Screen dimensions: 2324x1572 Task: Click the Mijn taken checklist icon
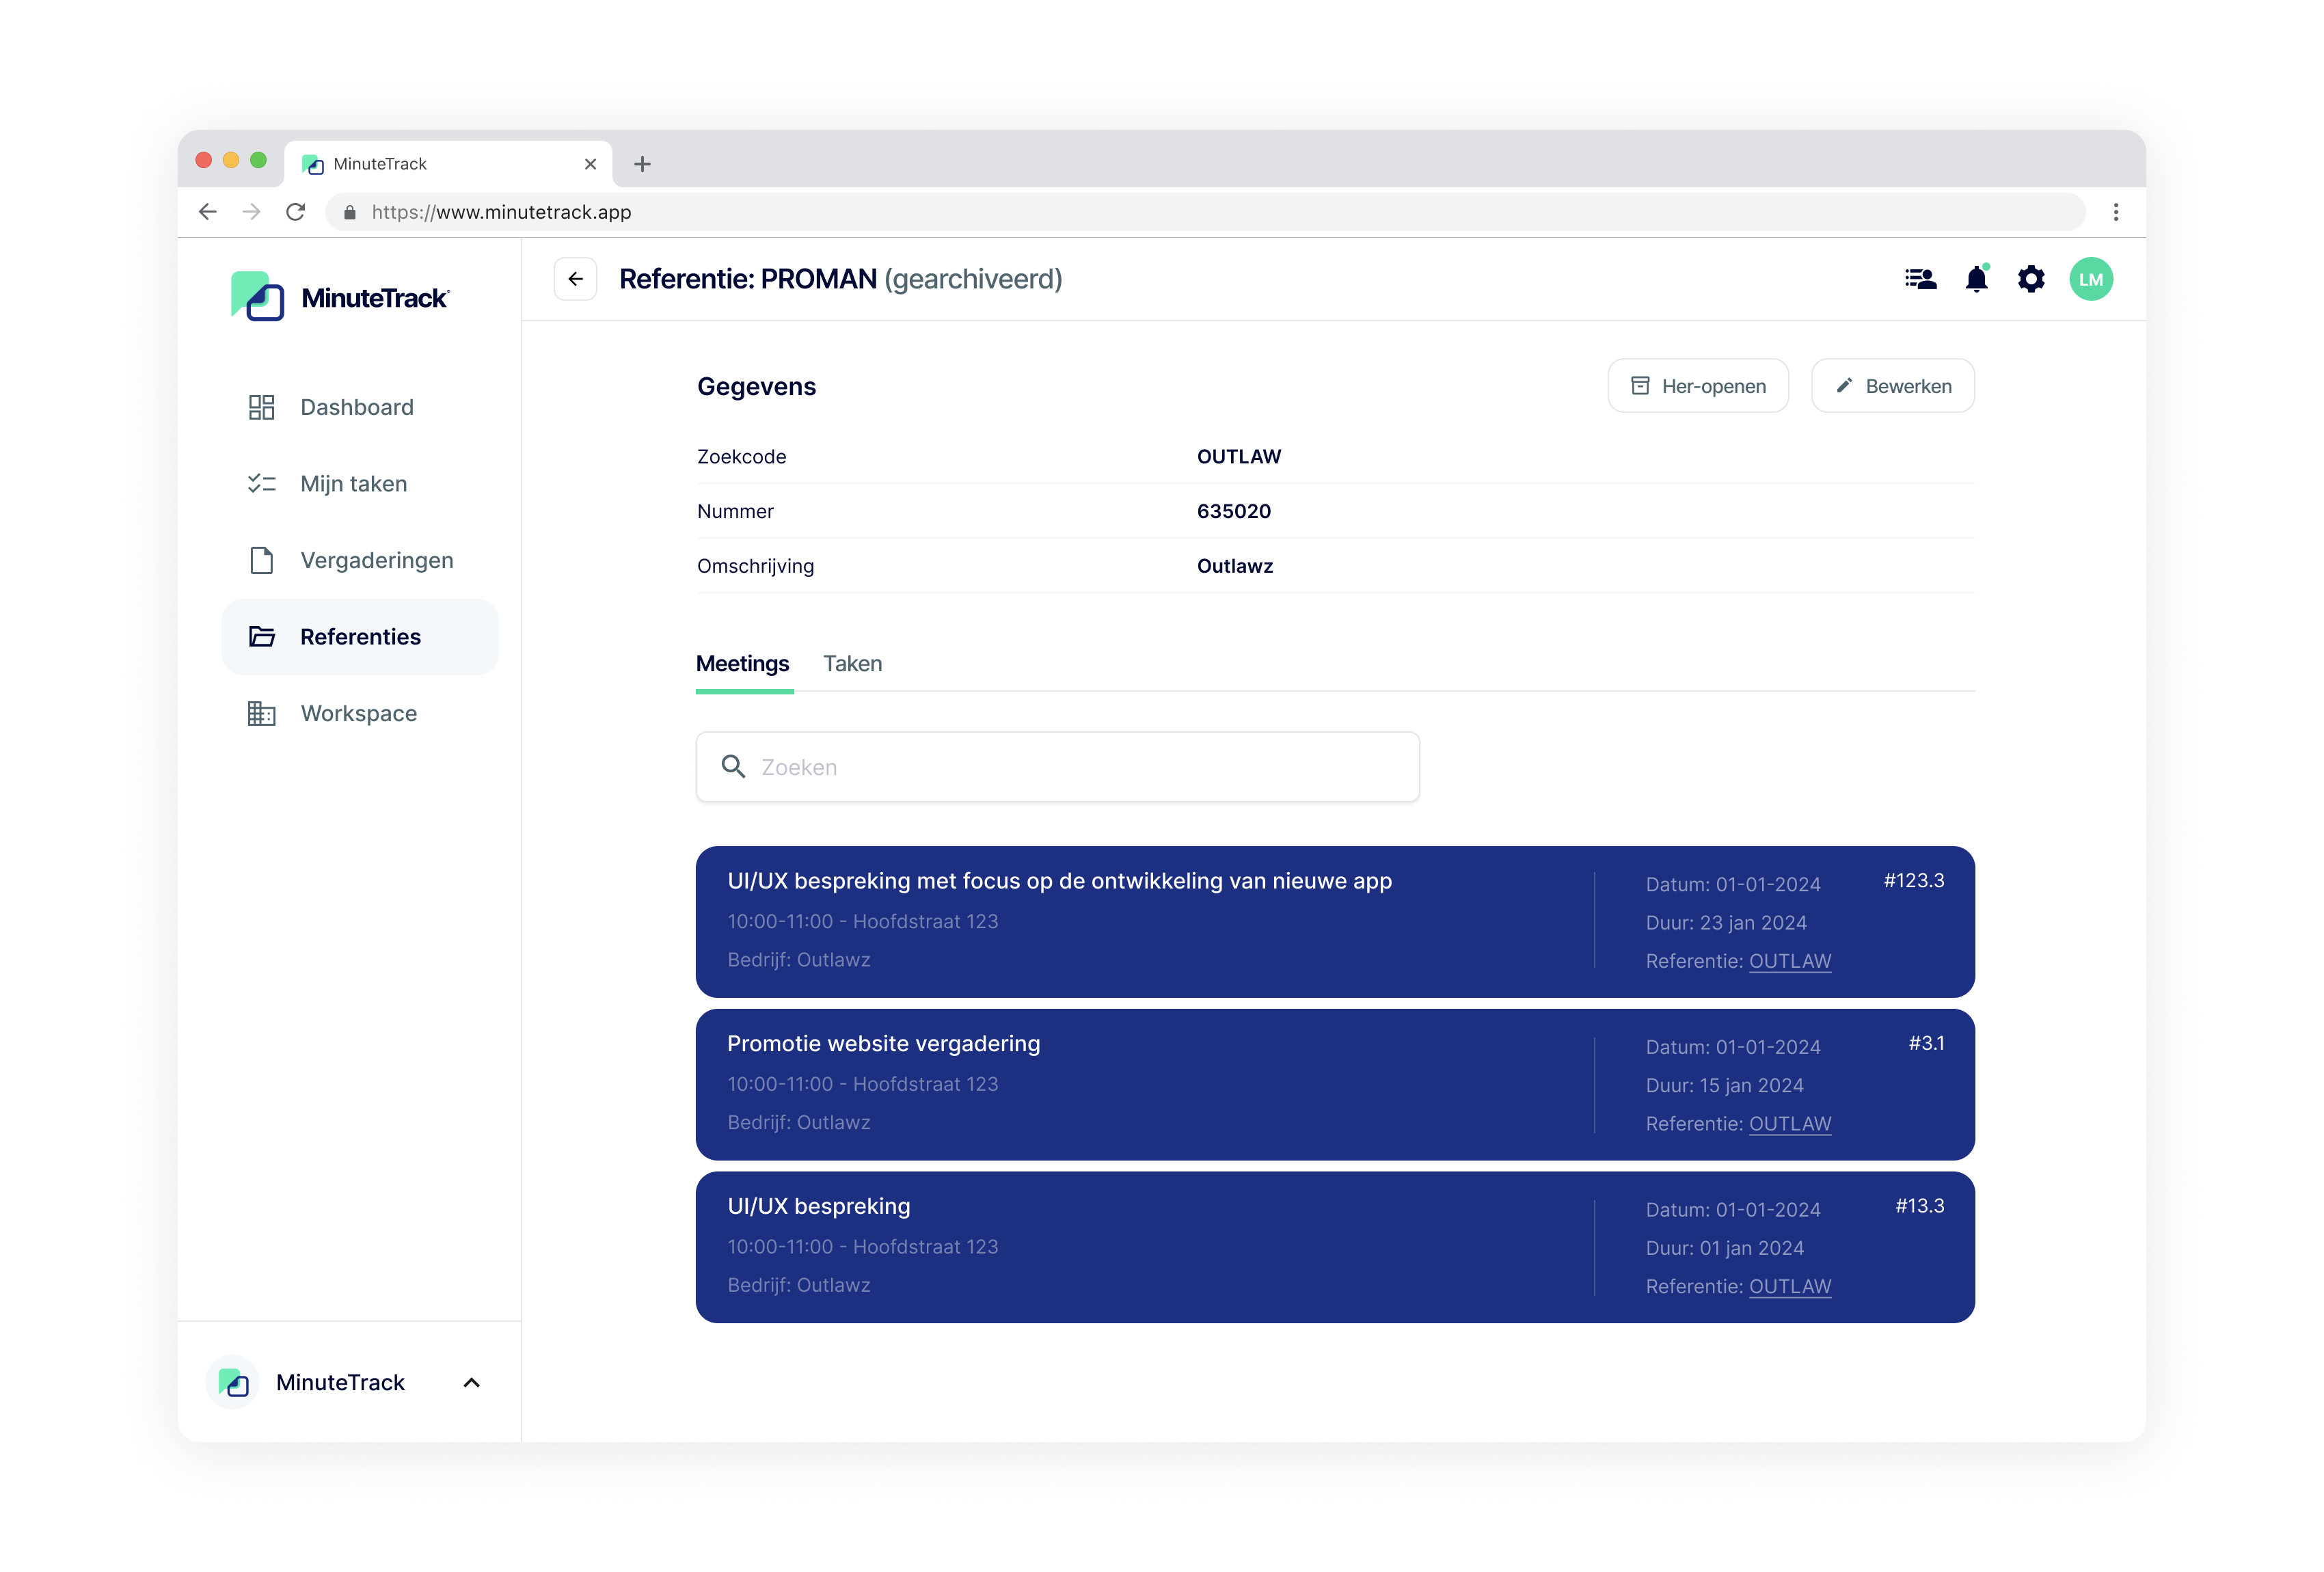[x=261, y=484]
